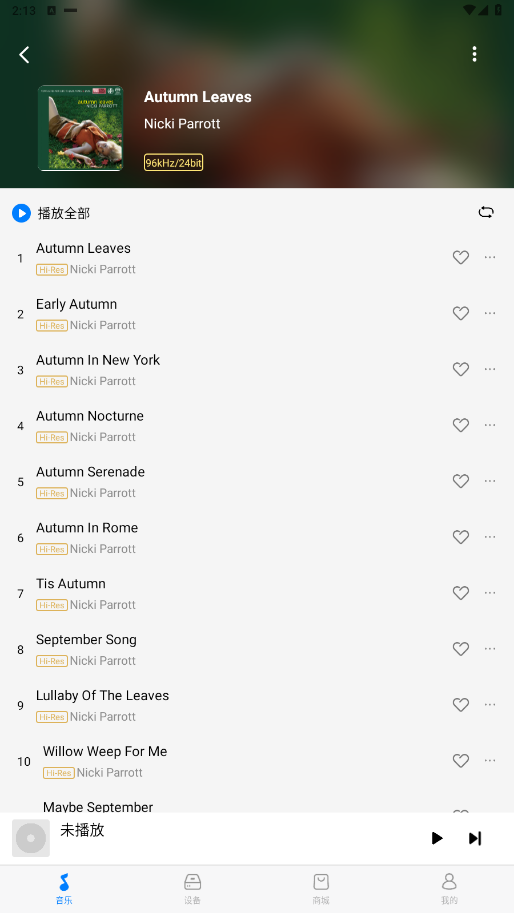The width and height of the screenshot is (514, 913).
Task: Click the blue Play All icon
Action: pyautogui.click(x=22, y=213)
